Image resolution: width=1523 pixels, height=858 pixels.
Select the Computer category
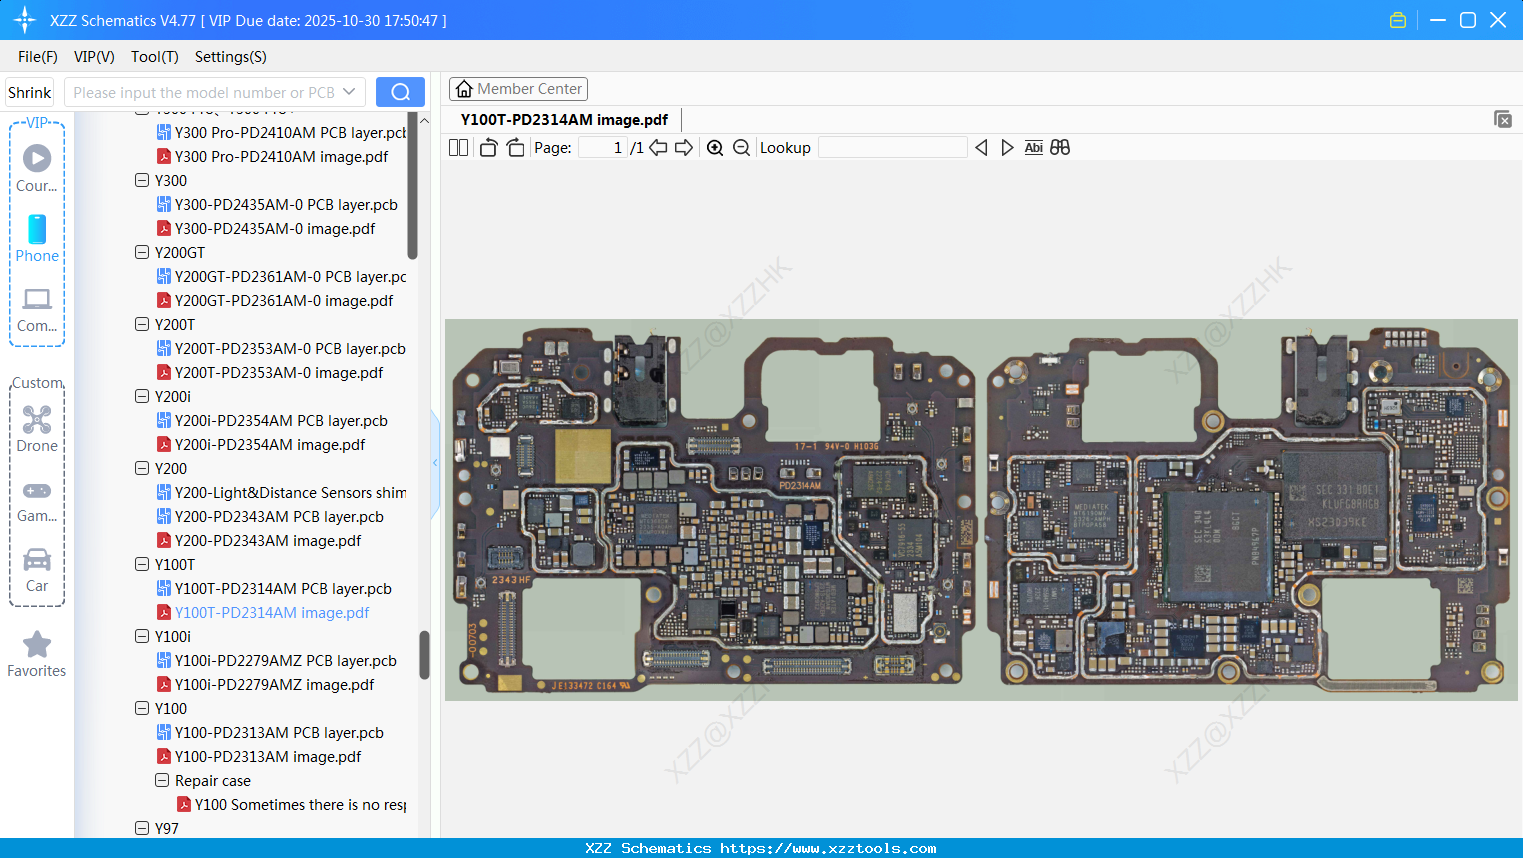(37, 310)
